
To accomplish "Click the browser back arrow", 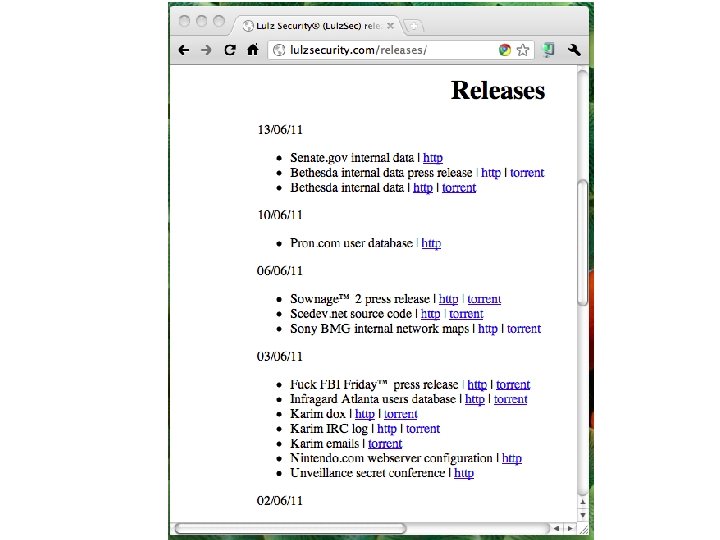I will (x=184, y=50).
